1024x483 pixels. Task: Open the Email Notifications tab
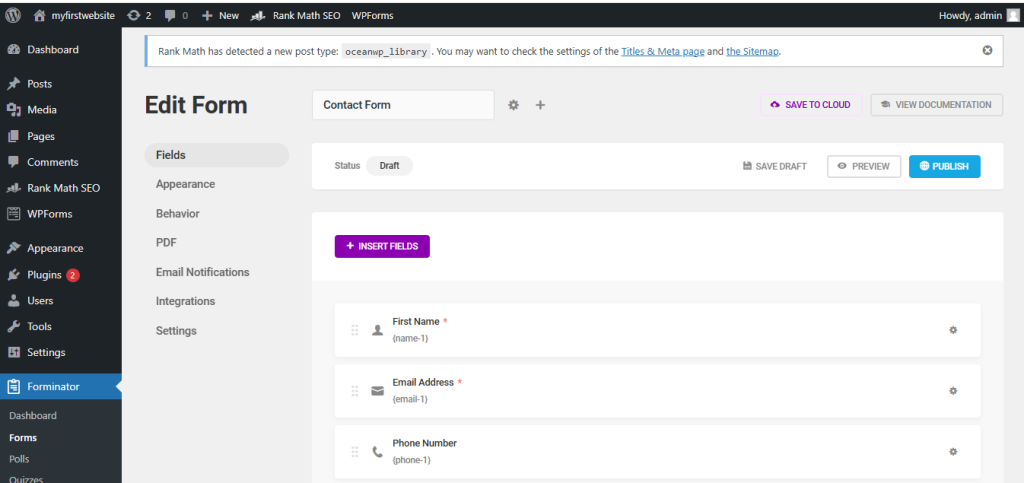tap(202, 272)
